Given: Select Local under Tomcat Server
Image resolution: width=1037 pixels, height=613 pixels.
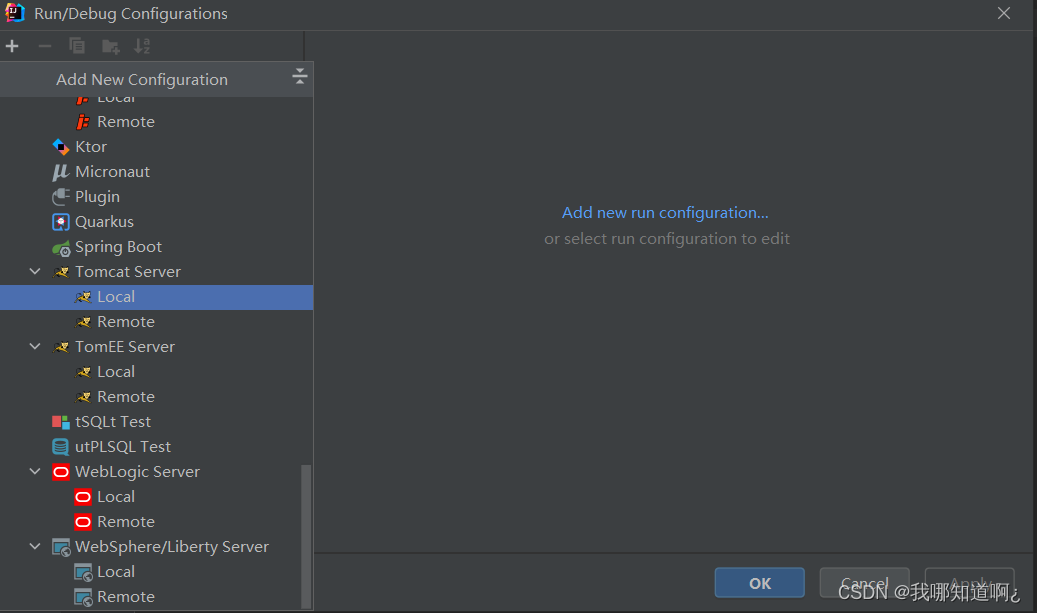Looking at the screenshot, I should pos(157,297).
